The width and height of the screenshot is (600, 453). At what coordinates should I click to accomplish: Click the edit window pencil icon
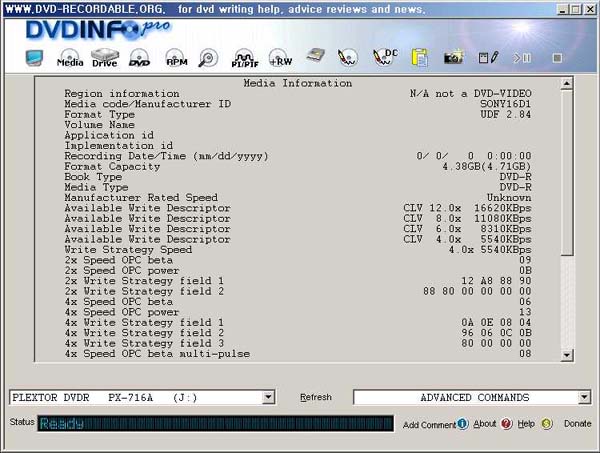click(x=489, y=58)
